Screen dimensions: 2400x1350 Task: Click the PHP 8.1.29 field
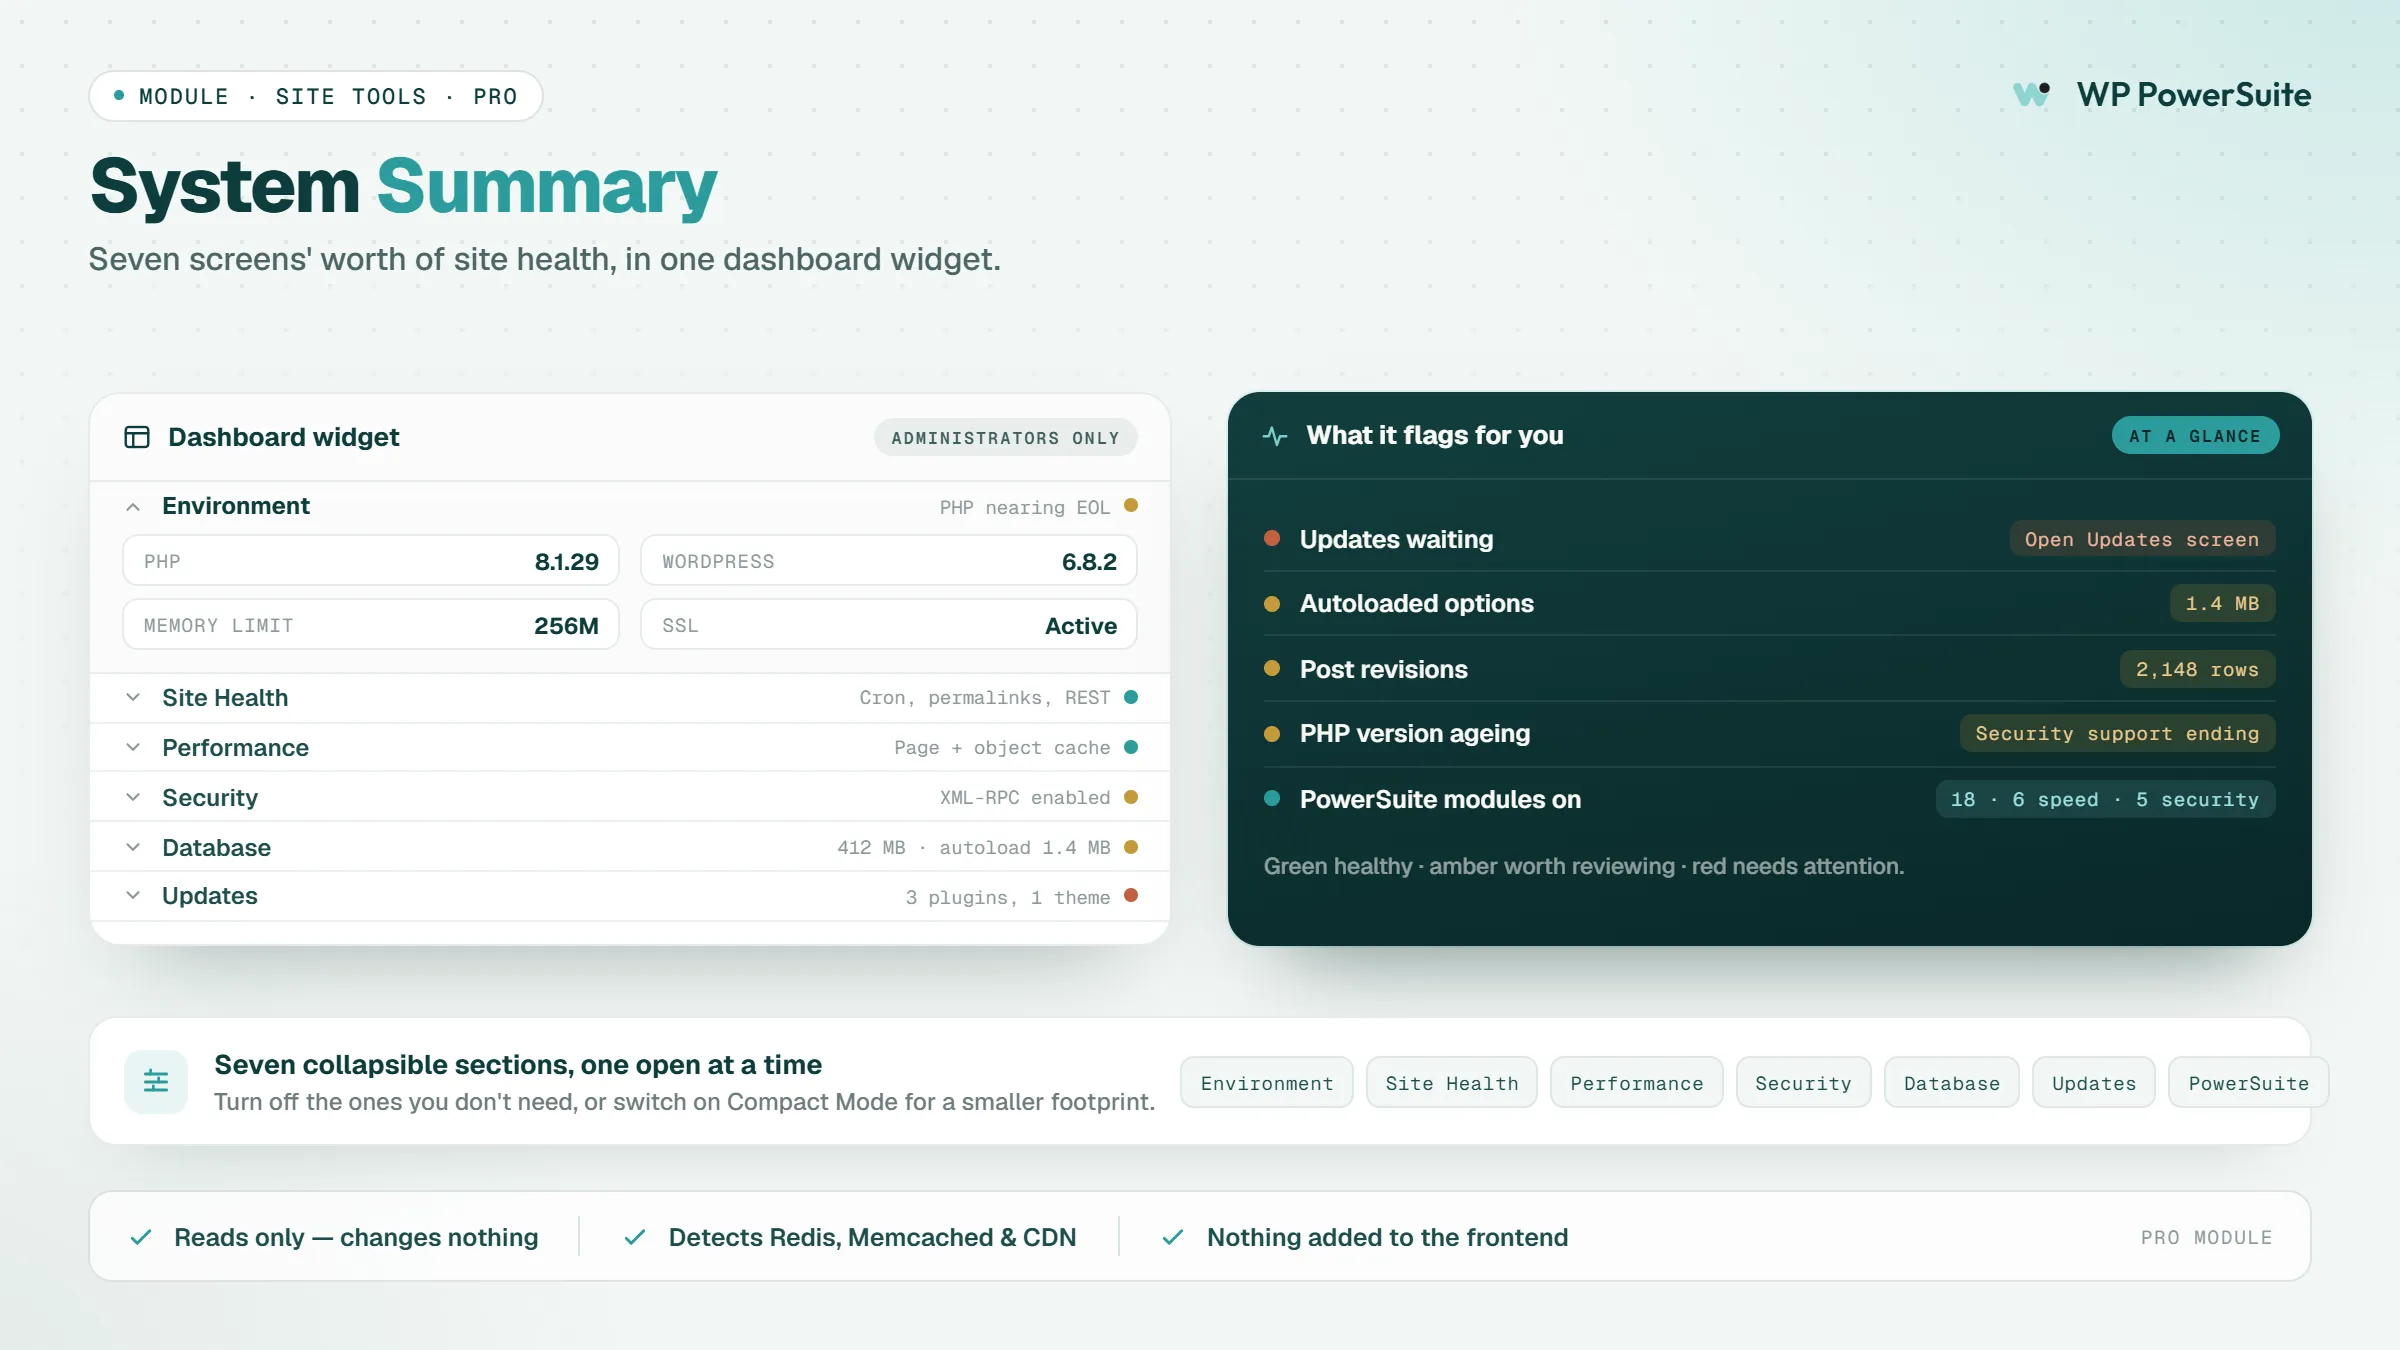click(x=371, y=561)
